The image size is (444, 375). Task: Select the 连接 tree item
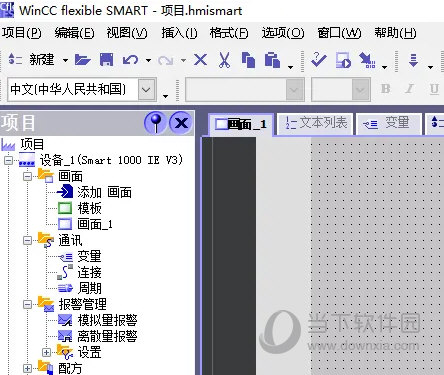(x=89, y=272)
